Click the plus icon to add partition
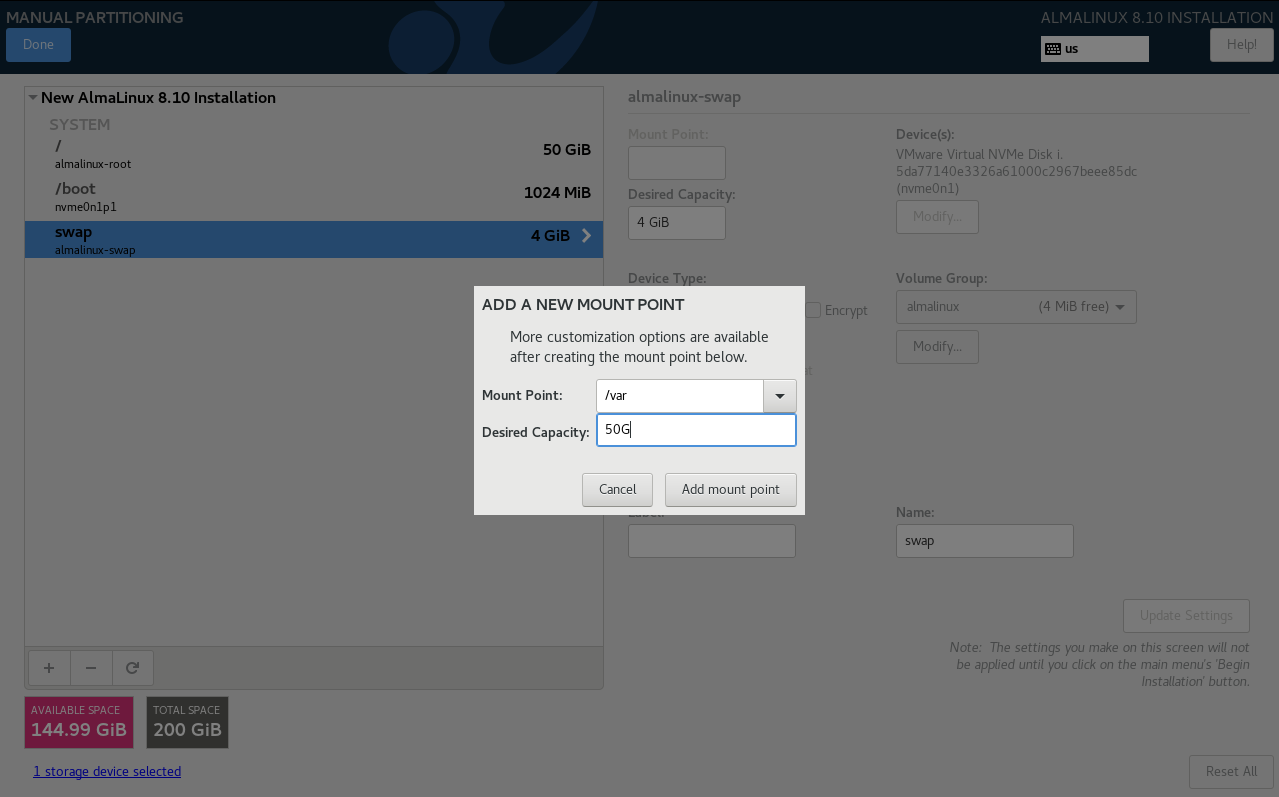1279x797 pixels. (x=49, y=668)
